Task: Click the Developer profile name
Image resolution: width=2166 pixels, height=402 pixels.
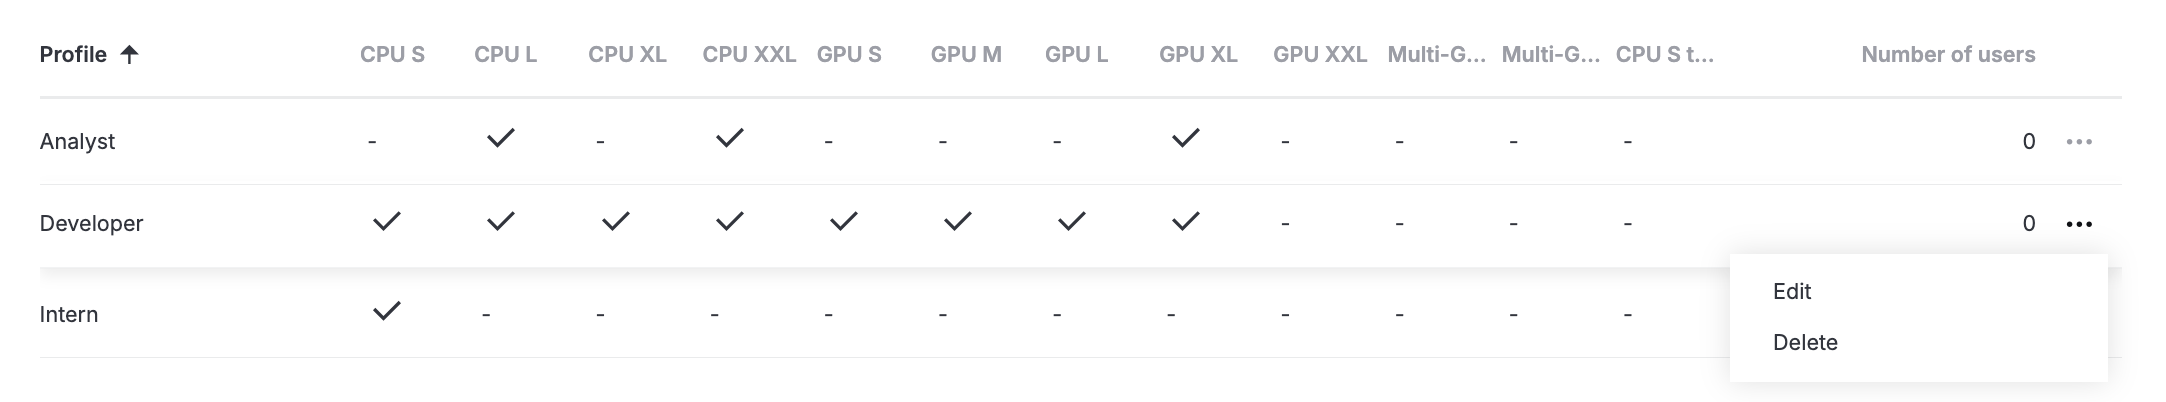Action: tap(91, 224)
